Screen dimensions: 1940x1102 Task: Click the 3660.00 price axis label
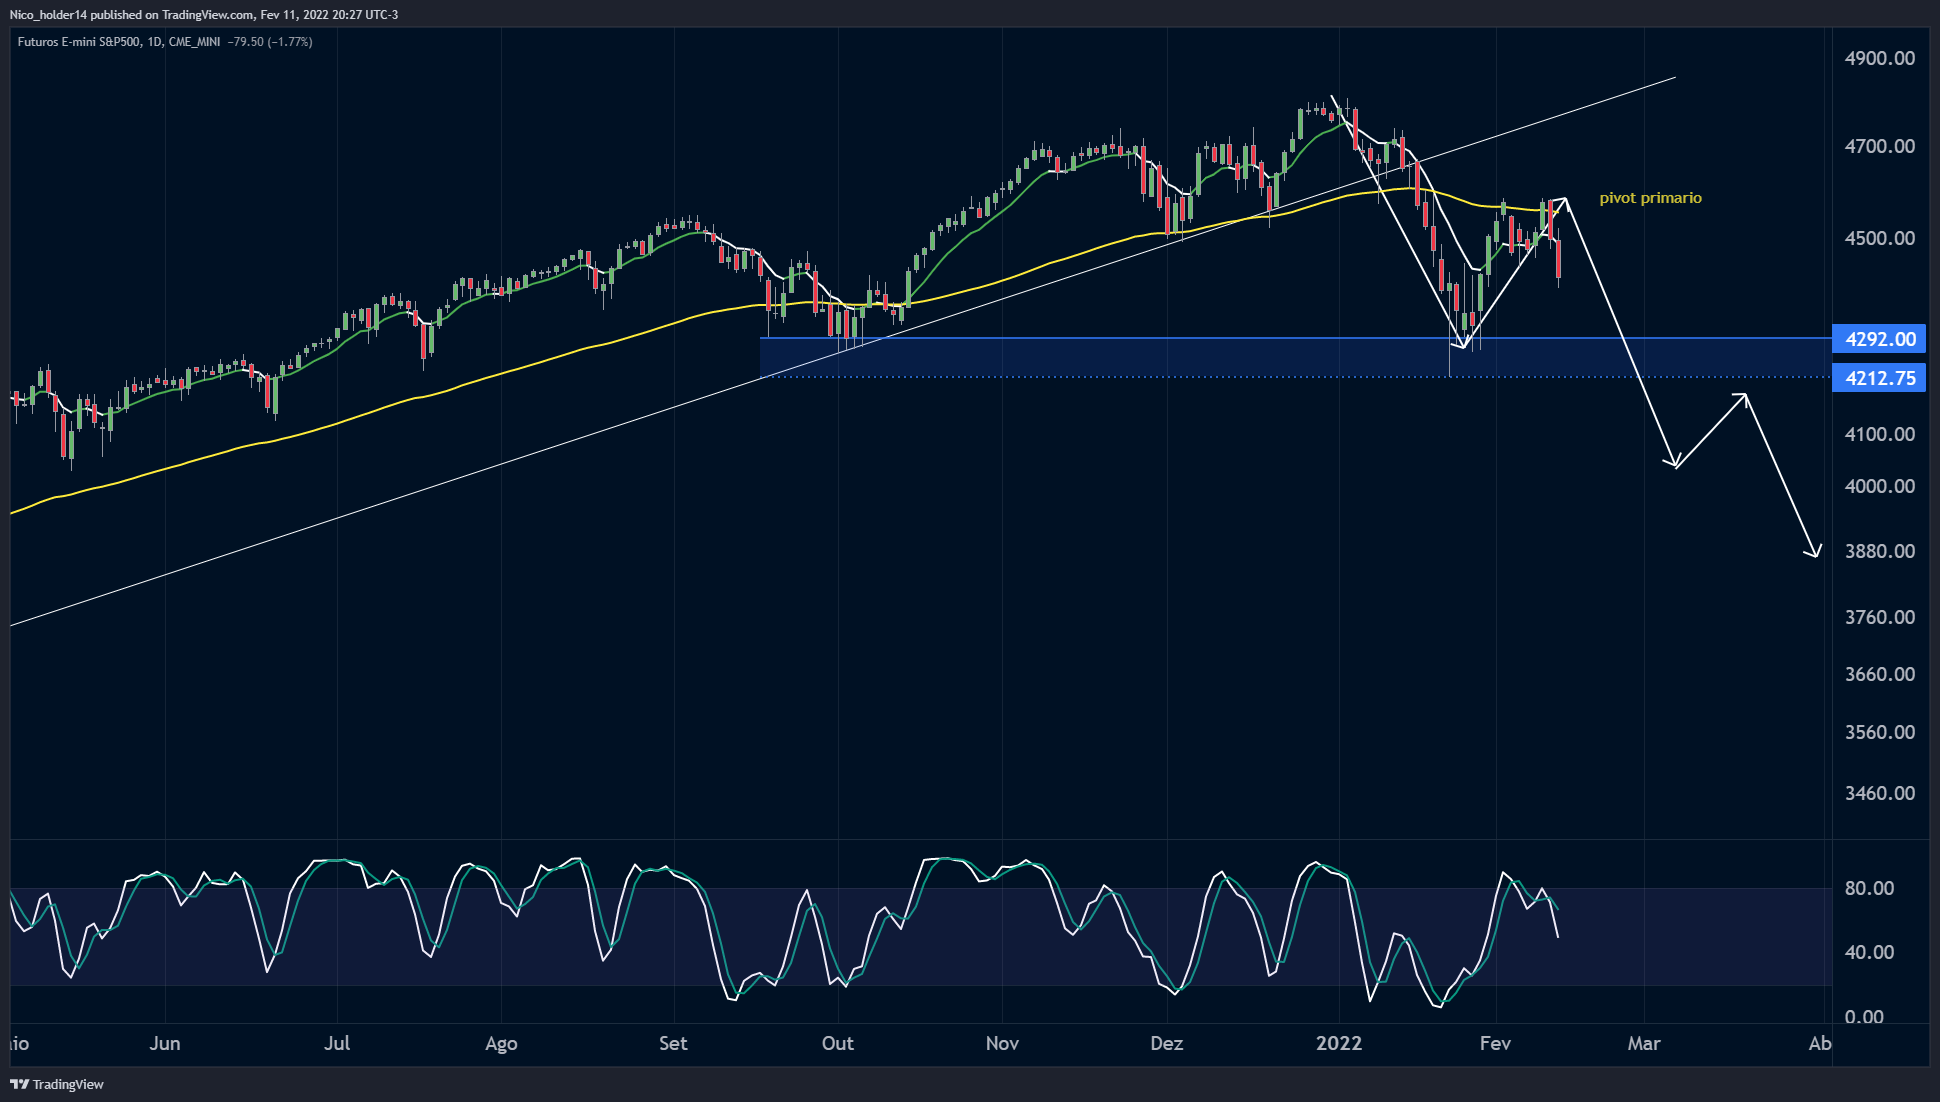(1880, 674)
